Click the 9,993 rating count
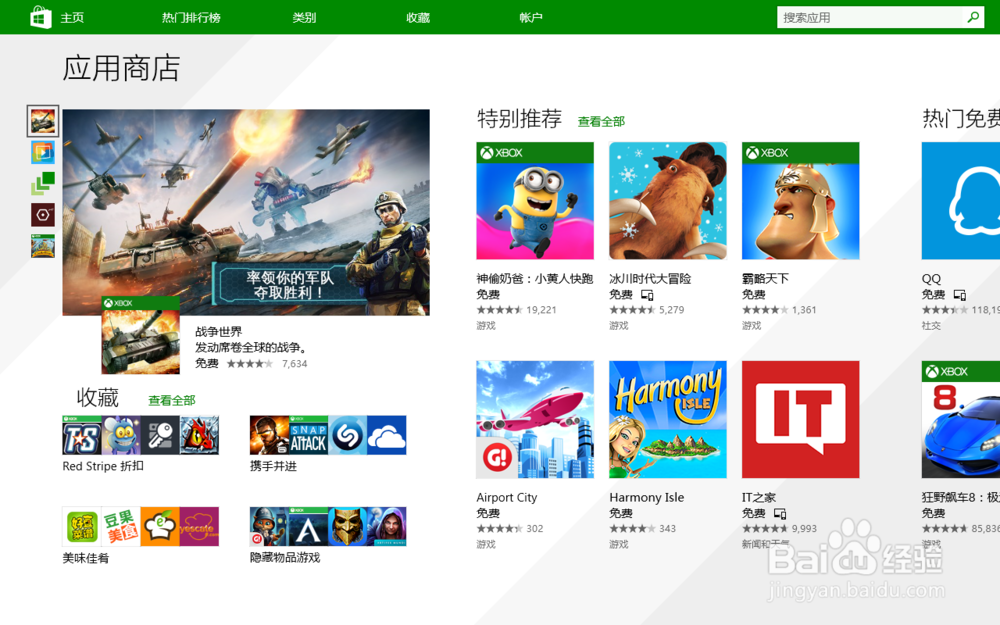This screenshot has width=1000, height=625. [804, 529]
